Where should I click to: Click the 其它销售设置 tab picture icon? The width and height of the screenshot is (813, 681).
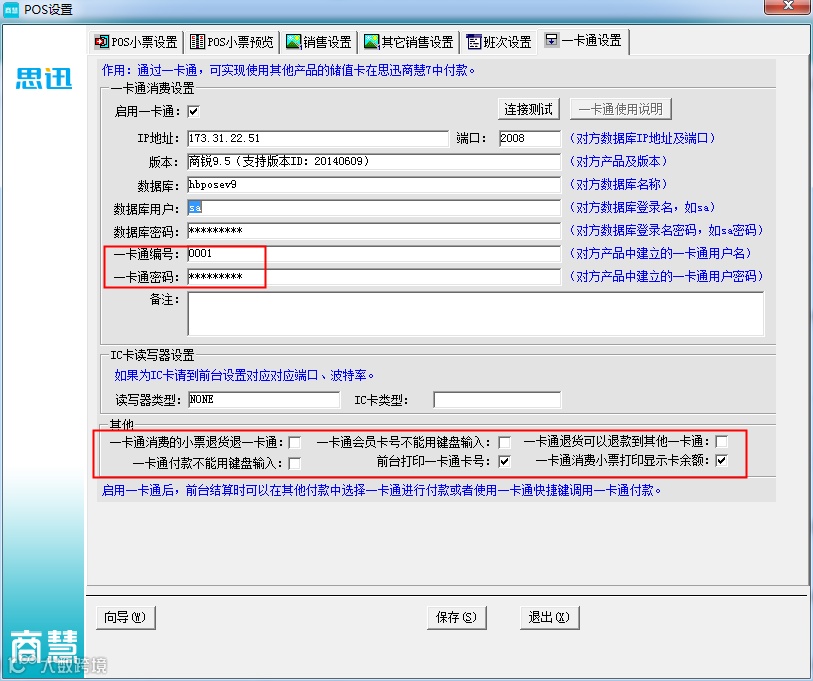pyautogui.click(x=371, y=41)
